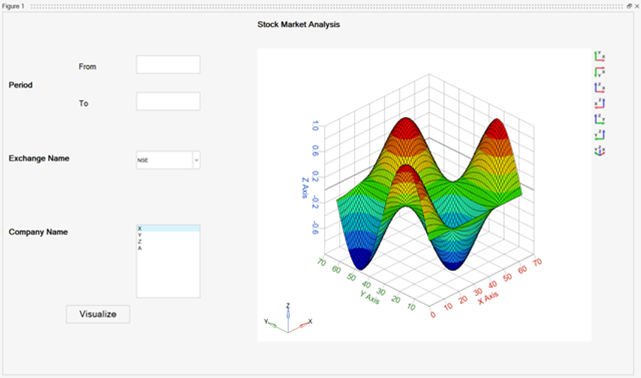The image size is (641, 378).
Task: Click the NSE combo box field
Action: point(164,160)
